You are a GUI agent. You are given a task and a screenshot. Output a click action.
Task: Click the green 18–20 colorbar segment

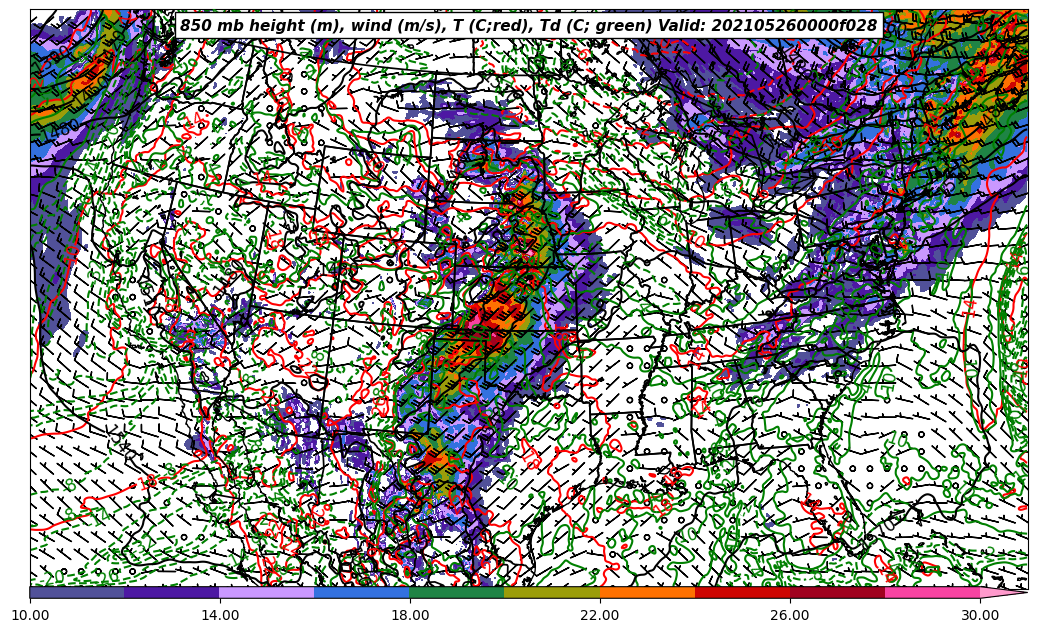[x=457, y=592]
